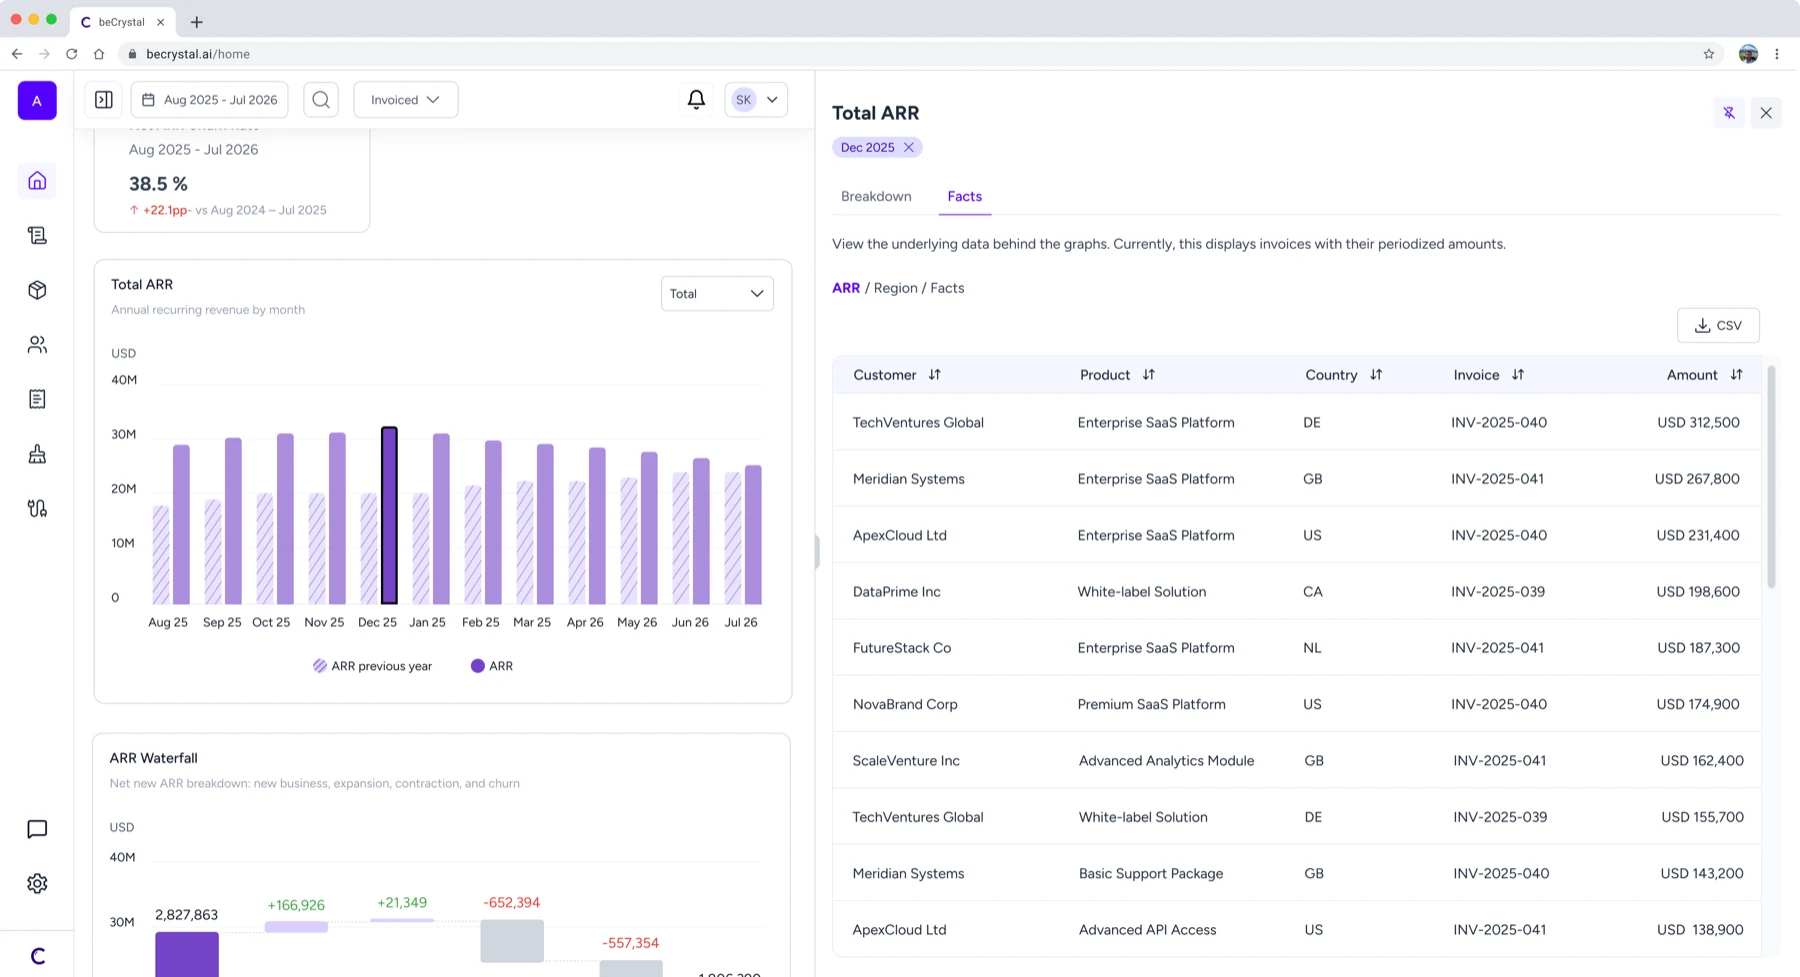Click the purple 'A' workspace avatar
This screenshot has width=1800, height=977.
[37, 100]
